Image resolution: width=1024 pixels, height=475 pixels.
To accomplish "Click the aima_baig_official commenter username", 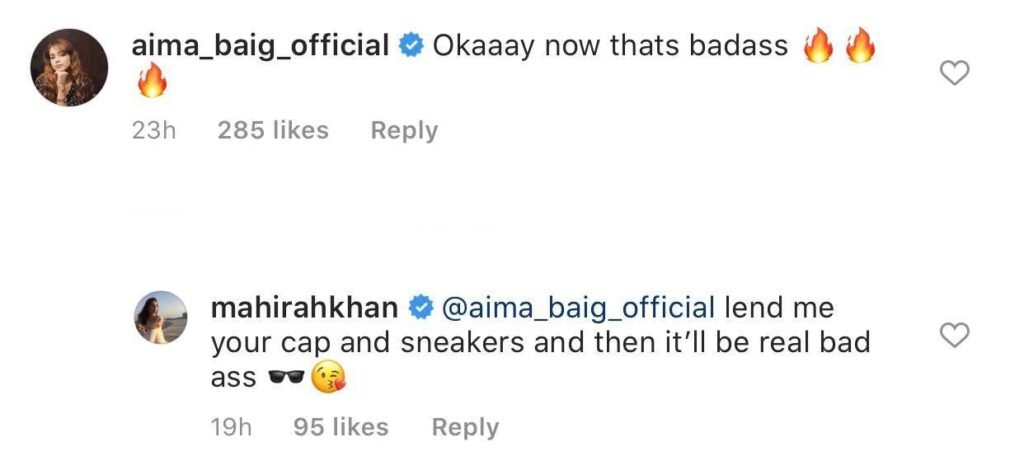I will coord(260,46).
